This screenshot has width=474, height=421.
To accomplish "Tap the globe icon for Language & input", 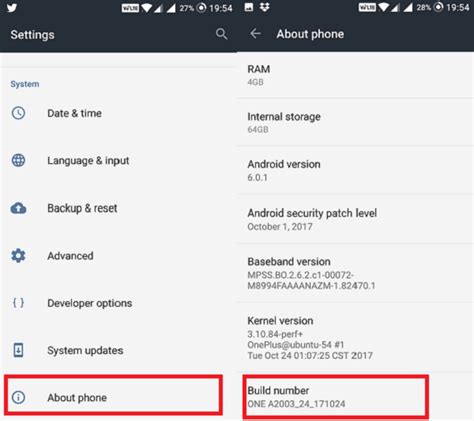I will click(x=18, y=160).
